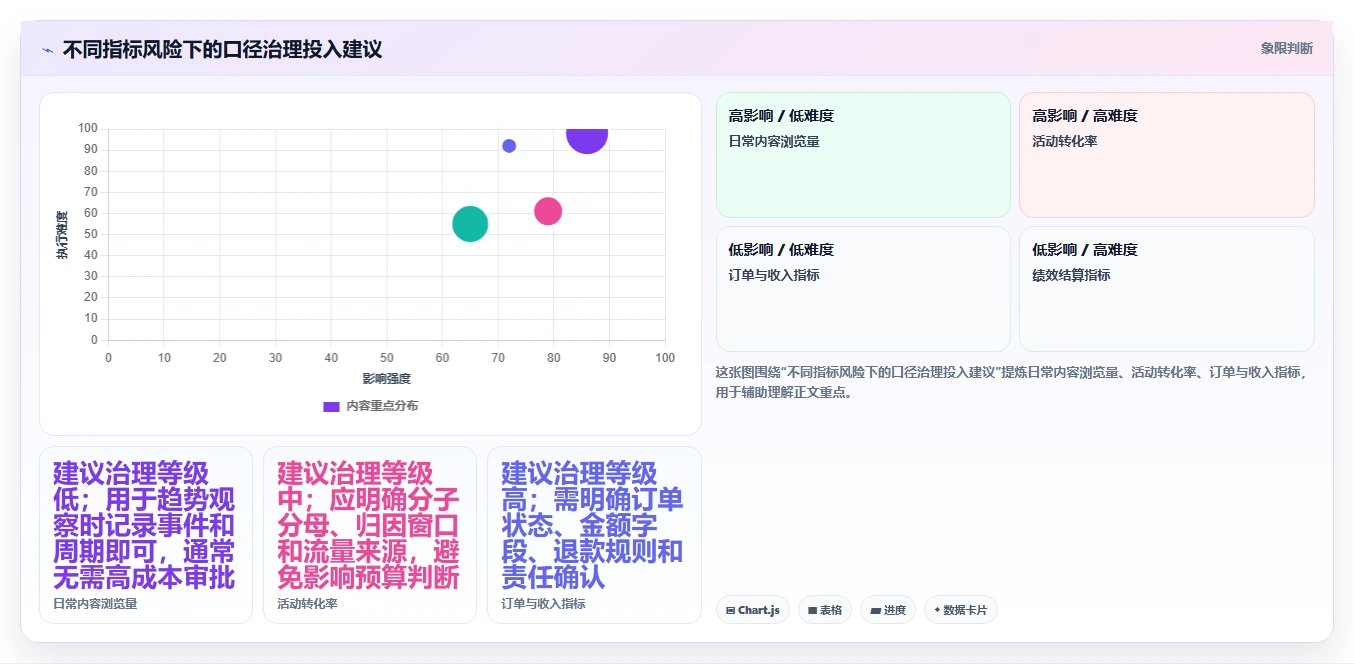Open the 低影响 / 低难度 quadrant card
This screenshot has width=1354, height=664.
click(x=863, y=289)
